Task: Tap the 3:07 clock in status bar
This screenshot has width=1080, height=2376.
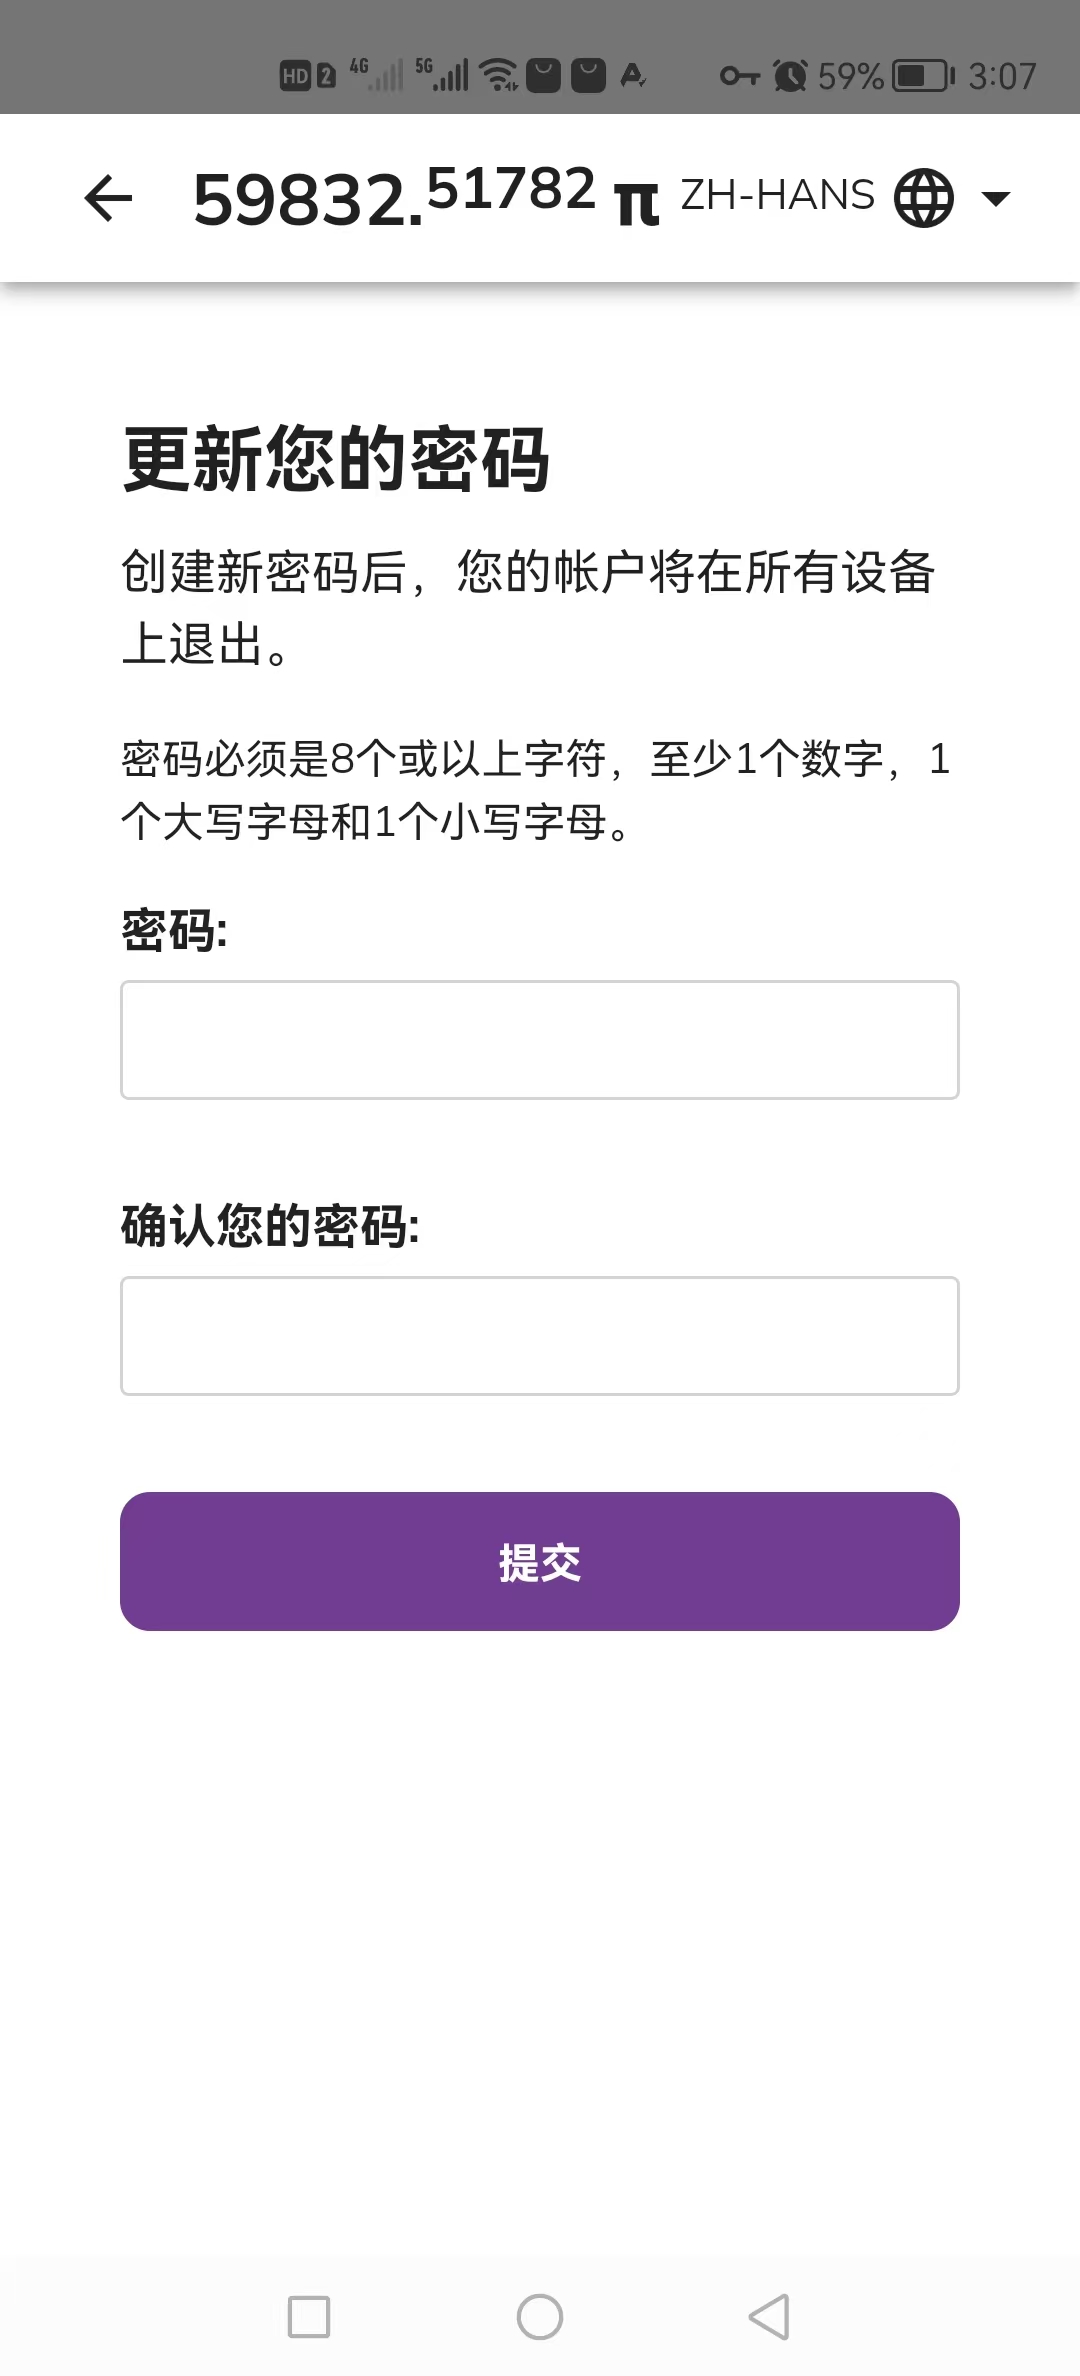Action: tap(1002, 76)
